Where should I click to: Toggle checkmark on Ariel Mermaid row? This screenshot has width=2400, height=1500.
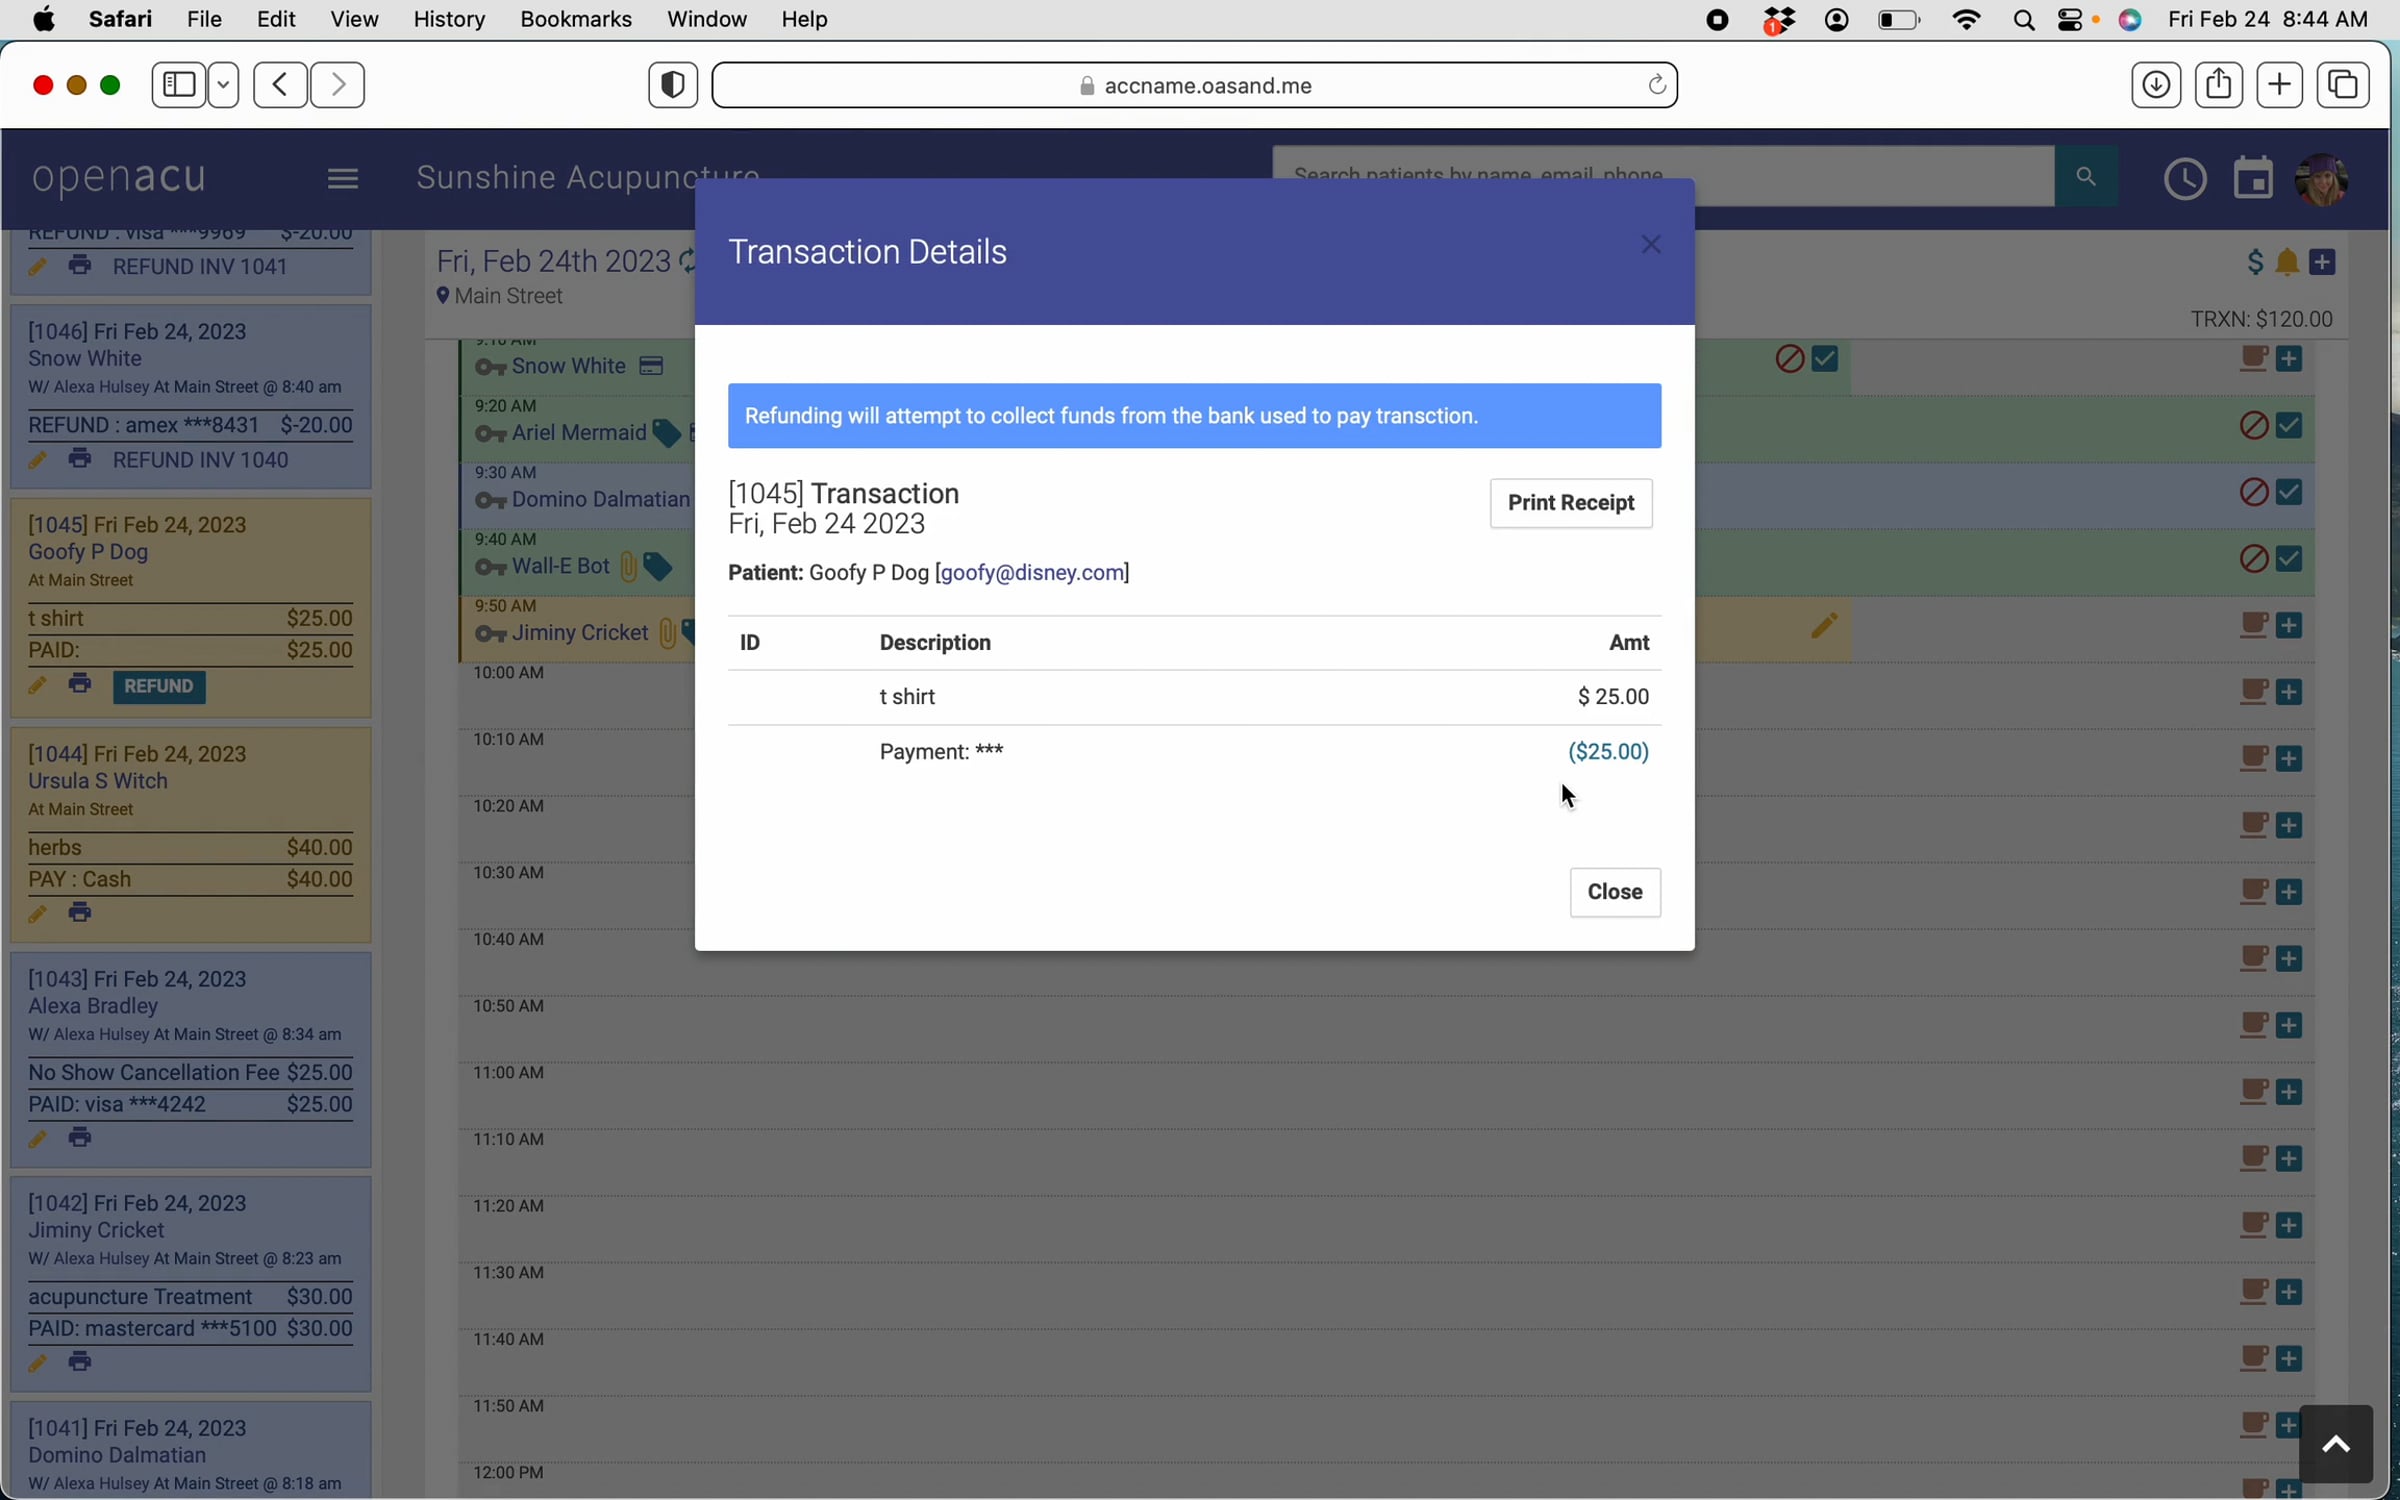2289,426
